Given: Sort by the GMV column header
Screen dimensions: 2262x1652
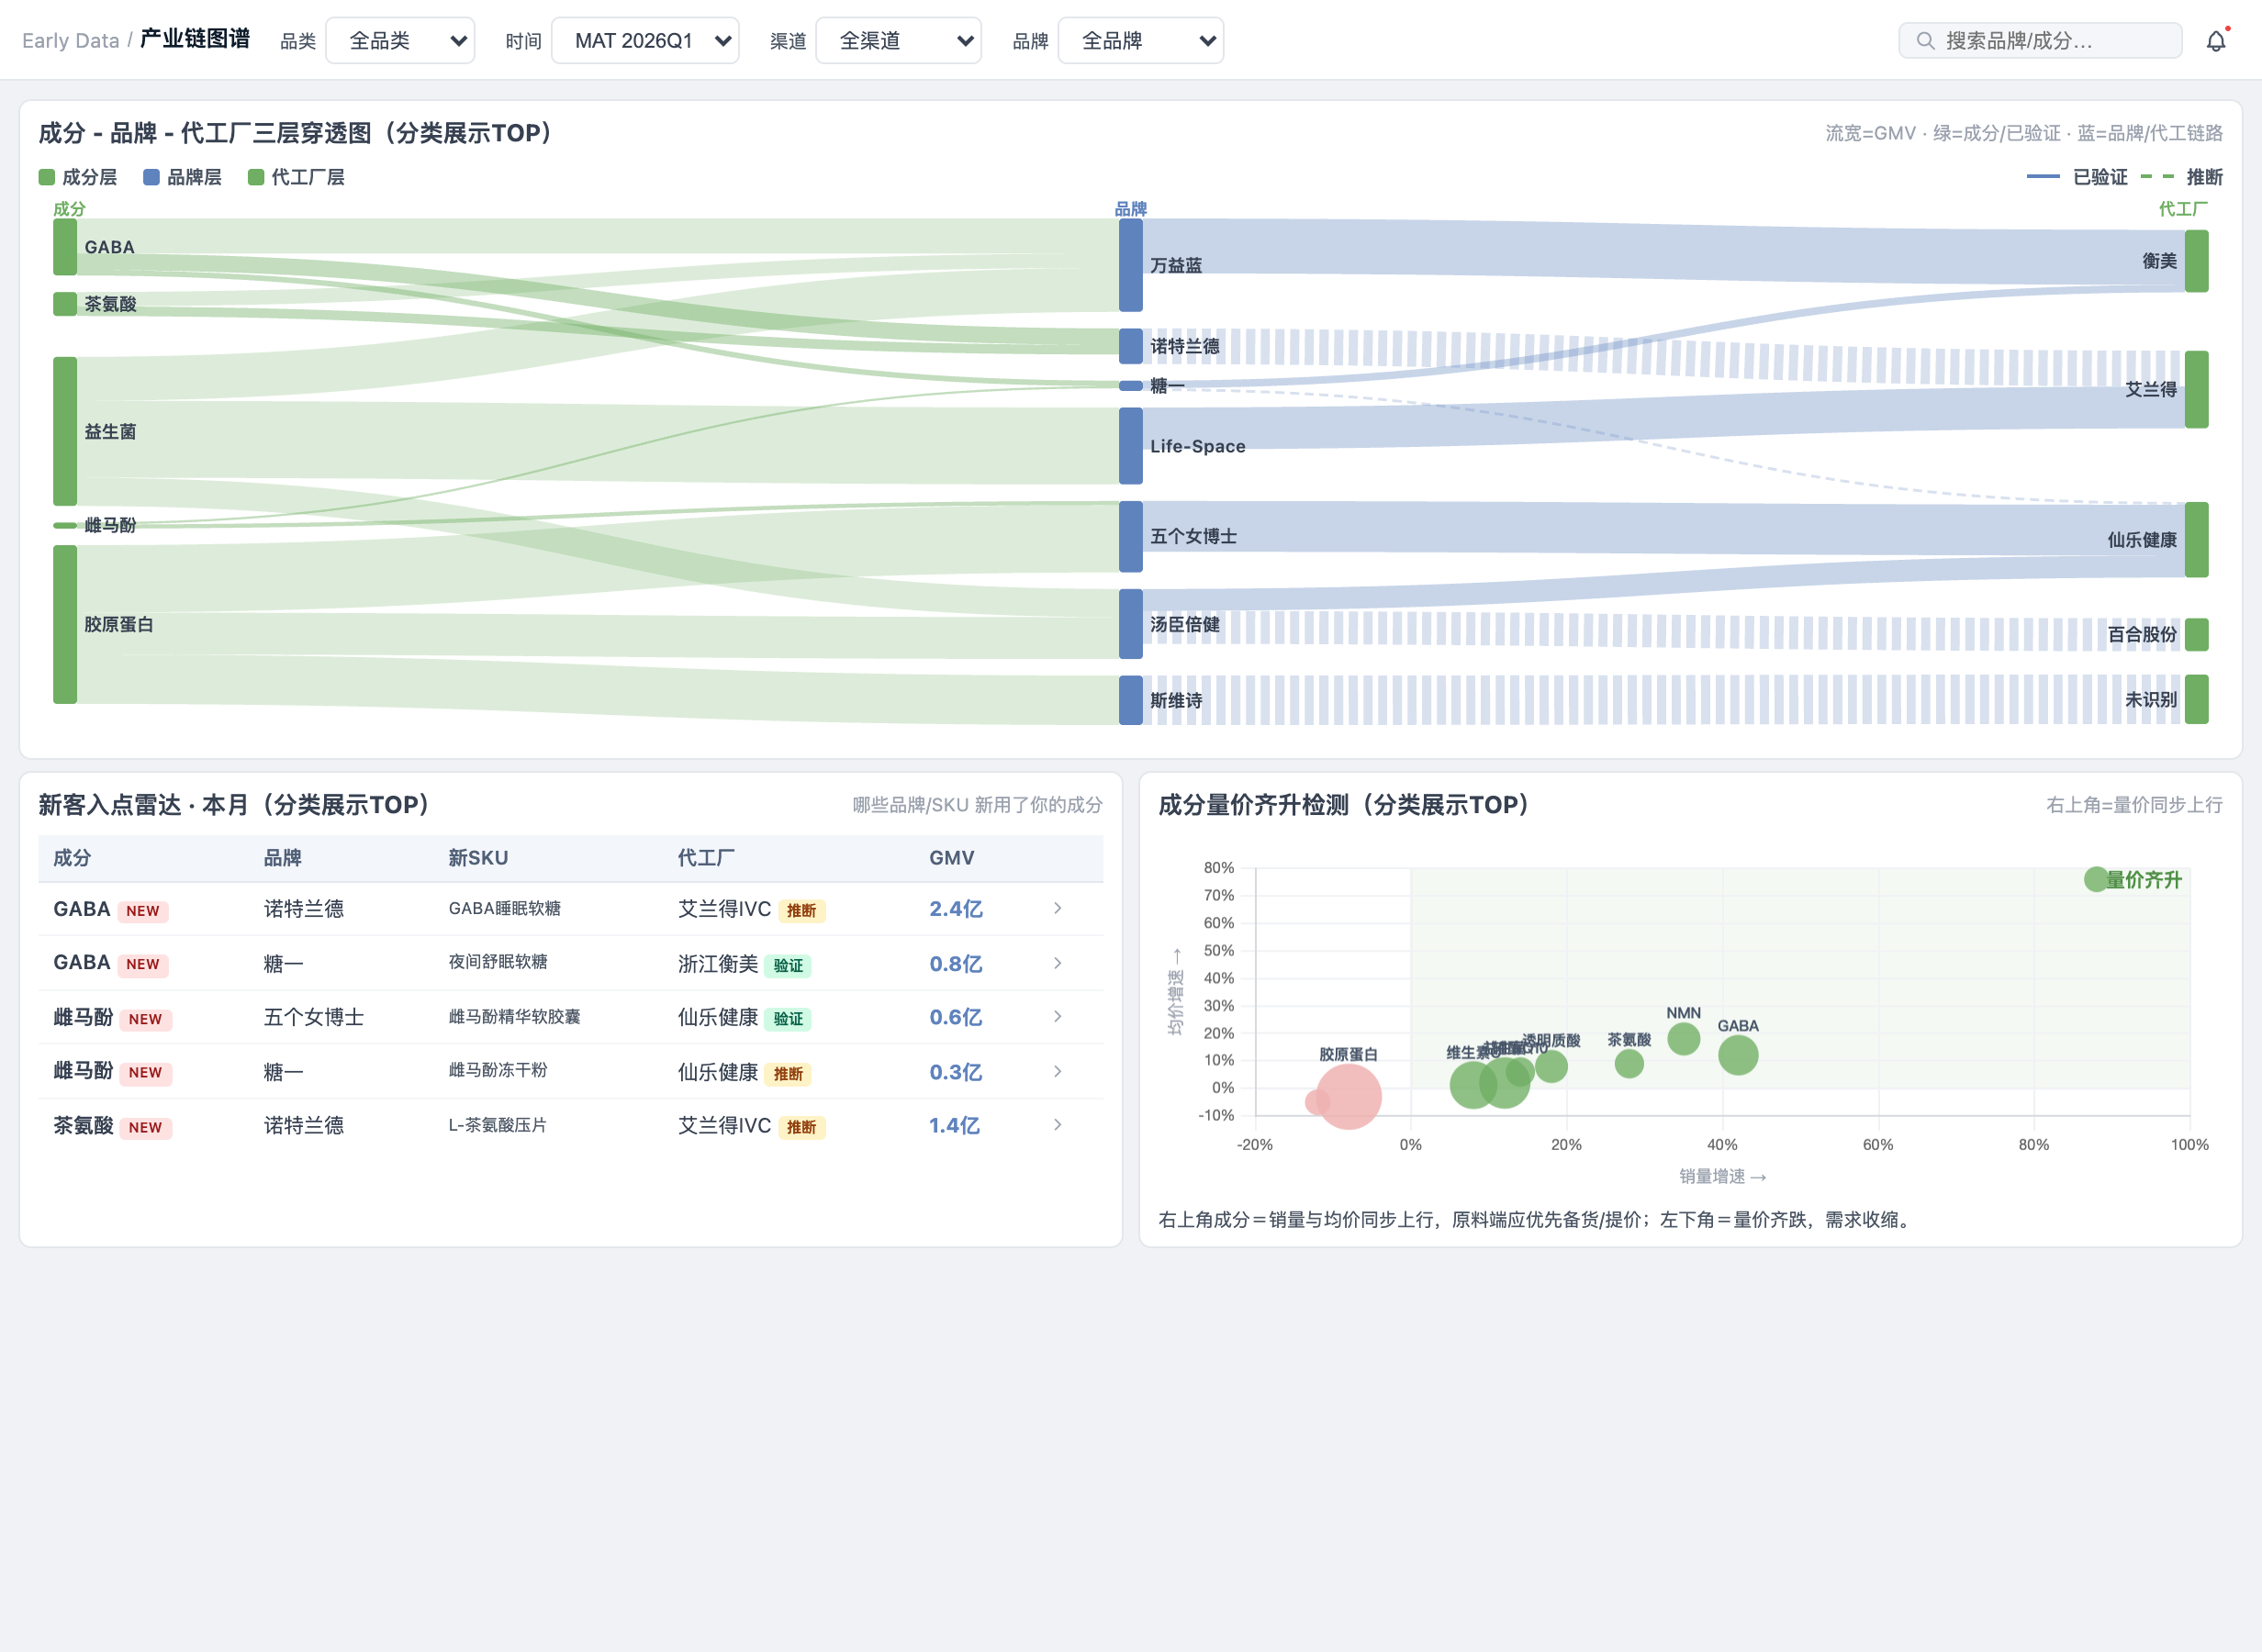Looking at the screenshot, I should point(951,857).
